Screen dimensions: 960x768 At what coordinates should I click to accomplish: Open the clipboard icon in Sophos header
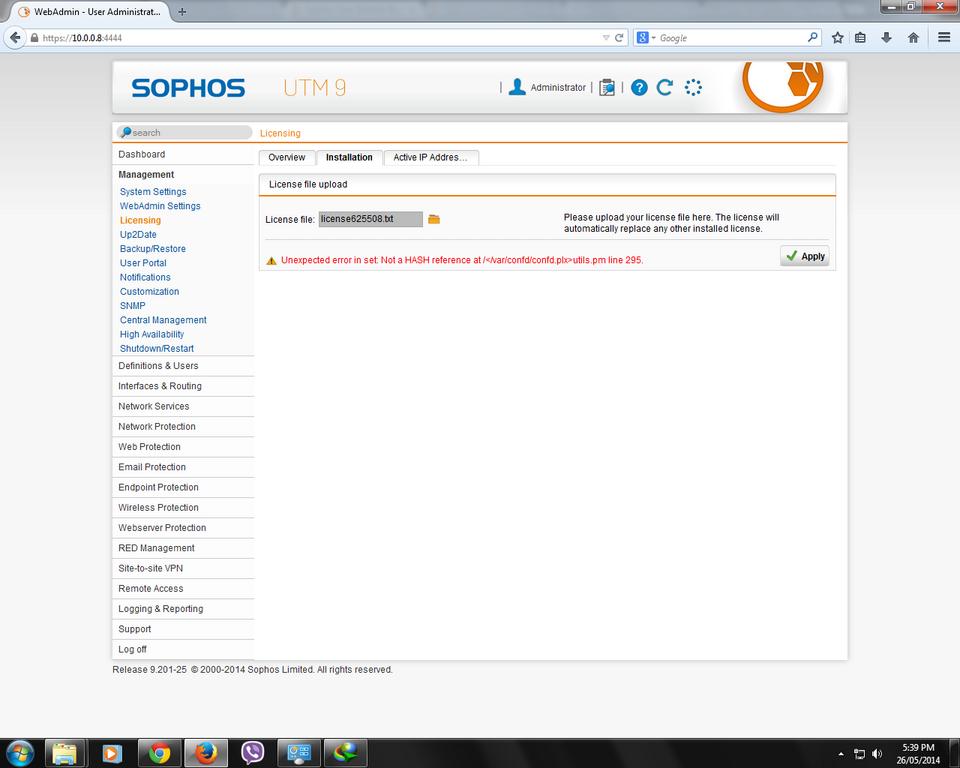tap(607, 88)
